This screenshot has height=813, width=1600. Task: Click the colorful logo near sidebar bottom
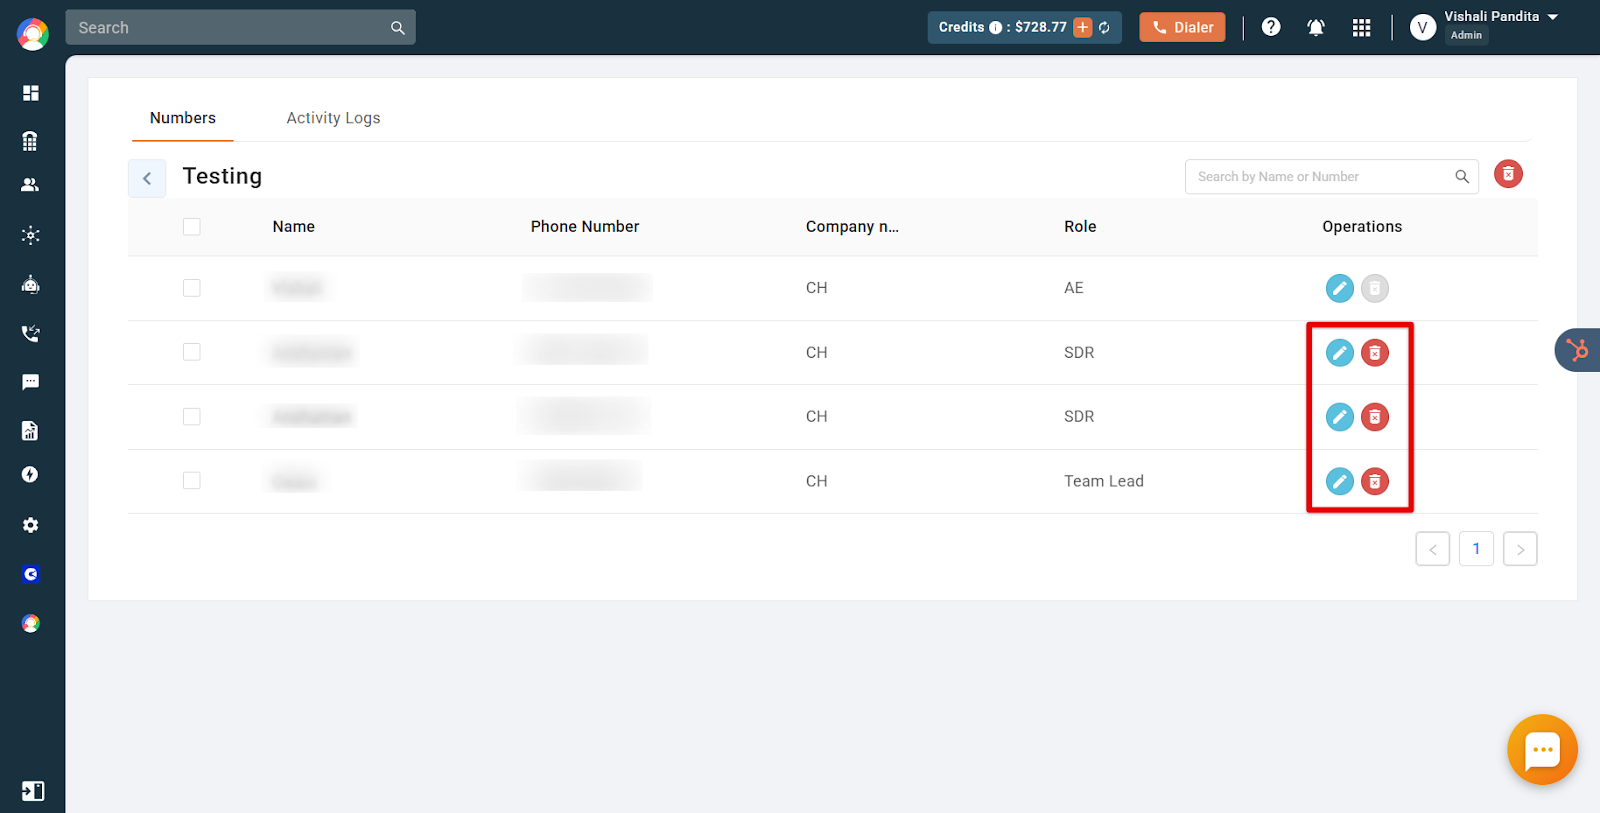pos(31,623)
